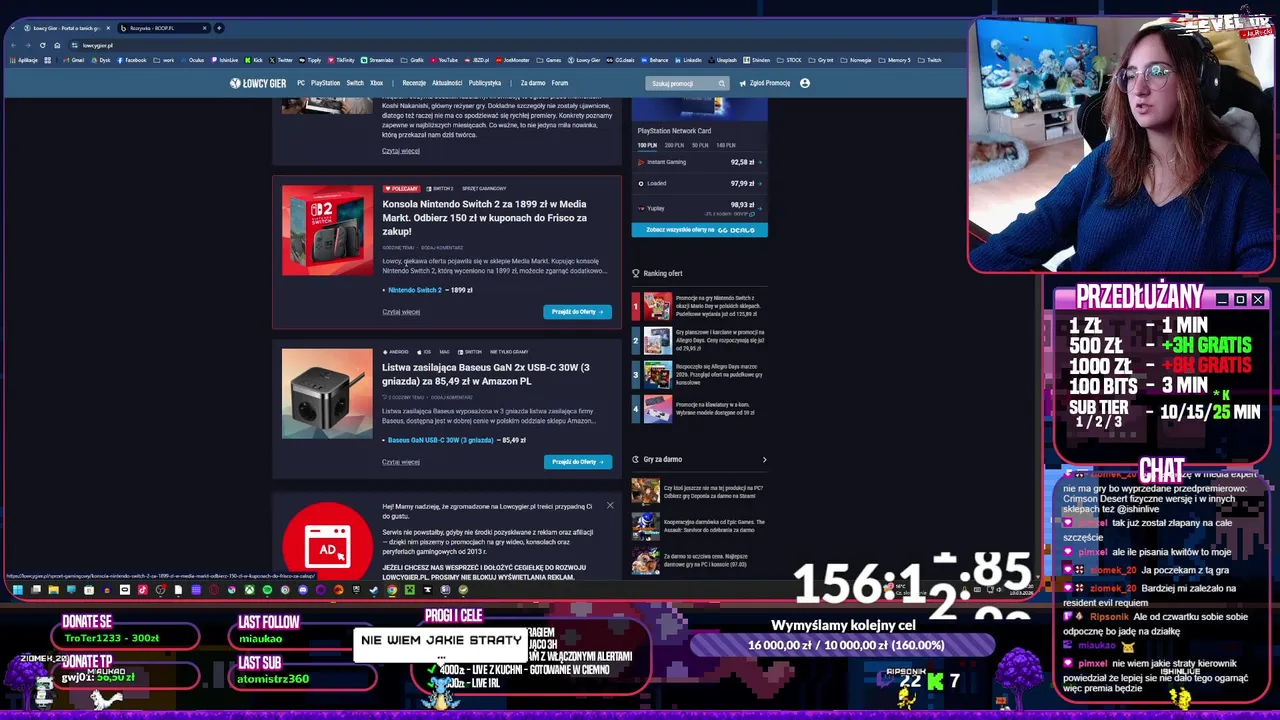Click the Nintendo Switch 2 box thumbnail
Viewport: 1280px width, 720px height.
(x=327, y=230)
